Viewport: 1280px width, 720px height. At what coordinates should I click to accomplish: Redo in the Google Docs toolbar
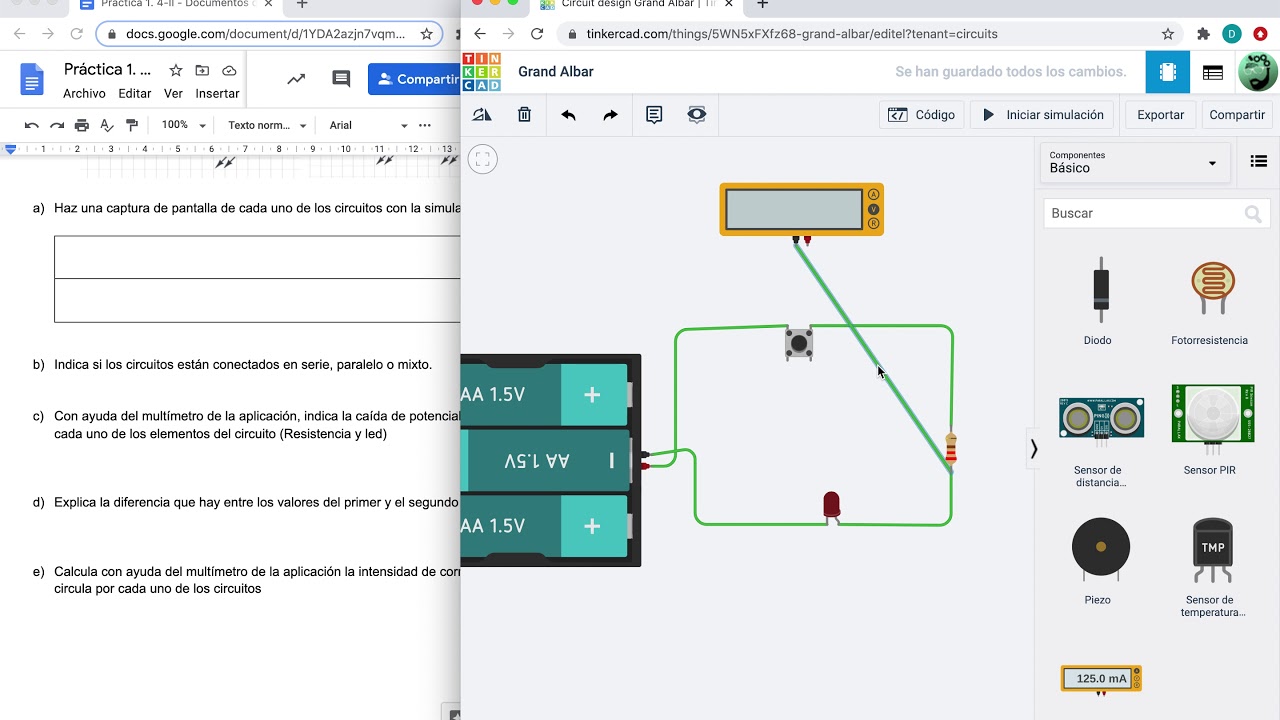click(x=57, y=125)
